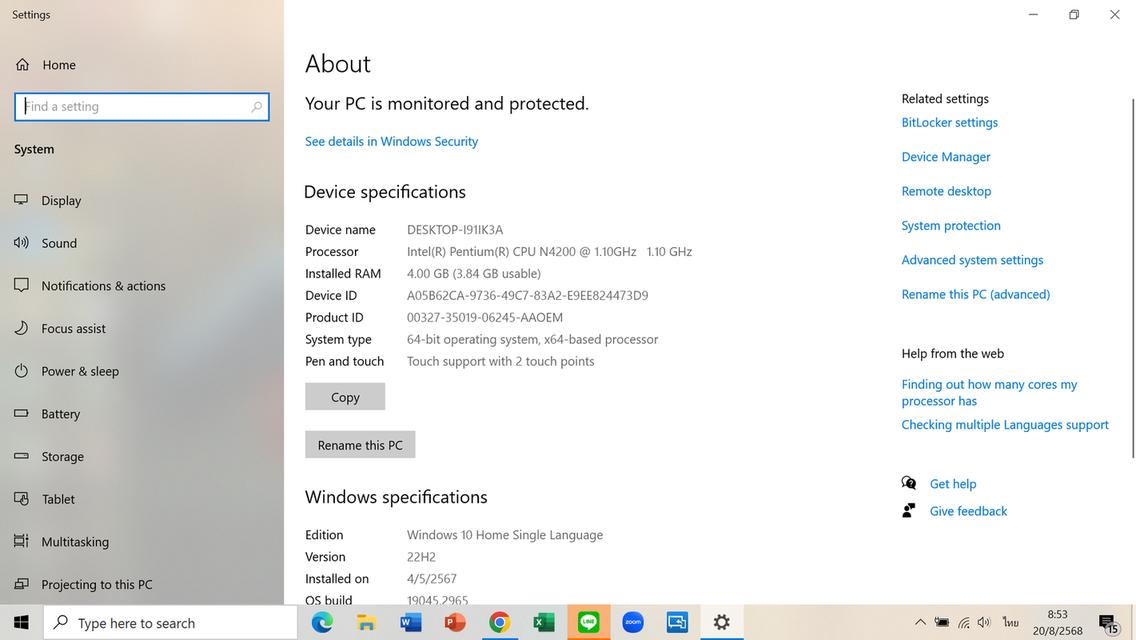Launch Microsoft Edge from the taskbar

coord(322,623)
